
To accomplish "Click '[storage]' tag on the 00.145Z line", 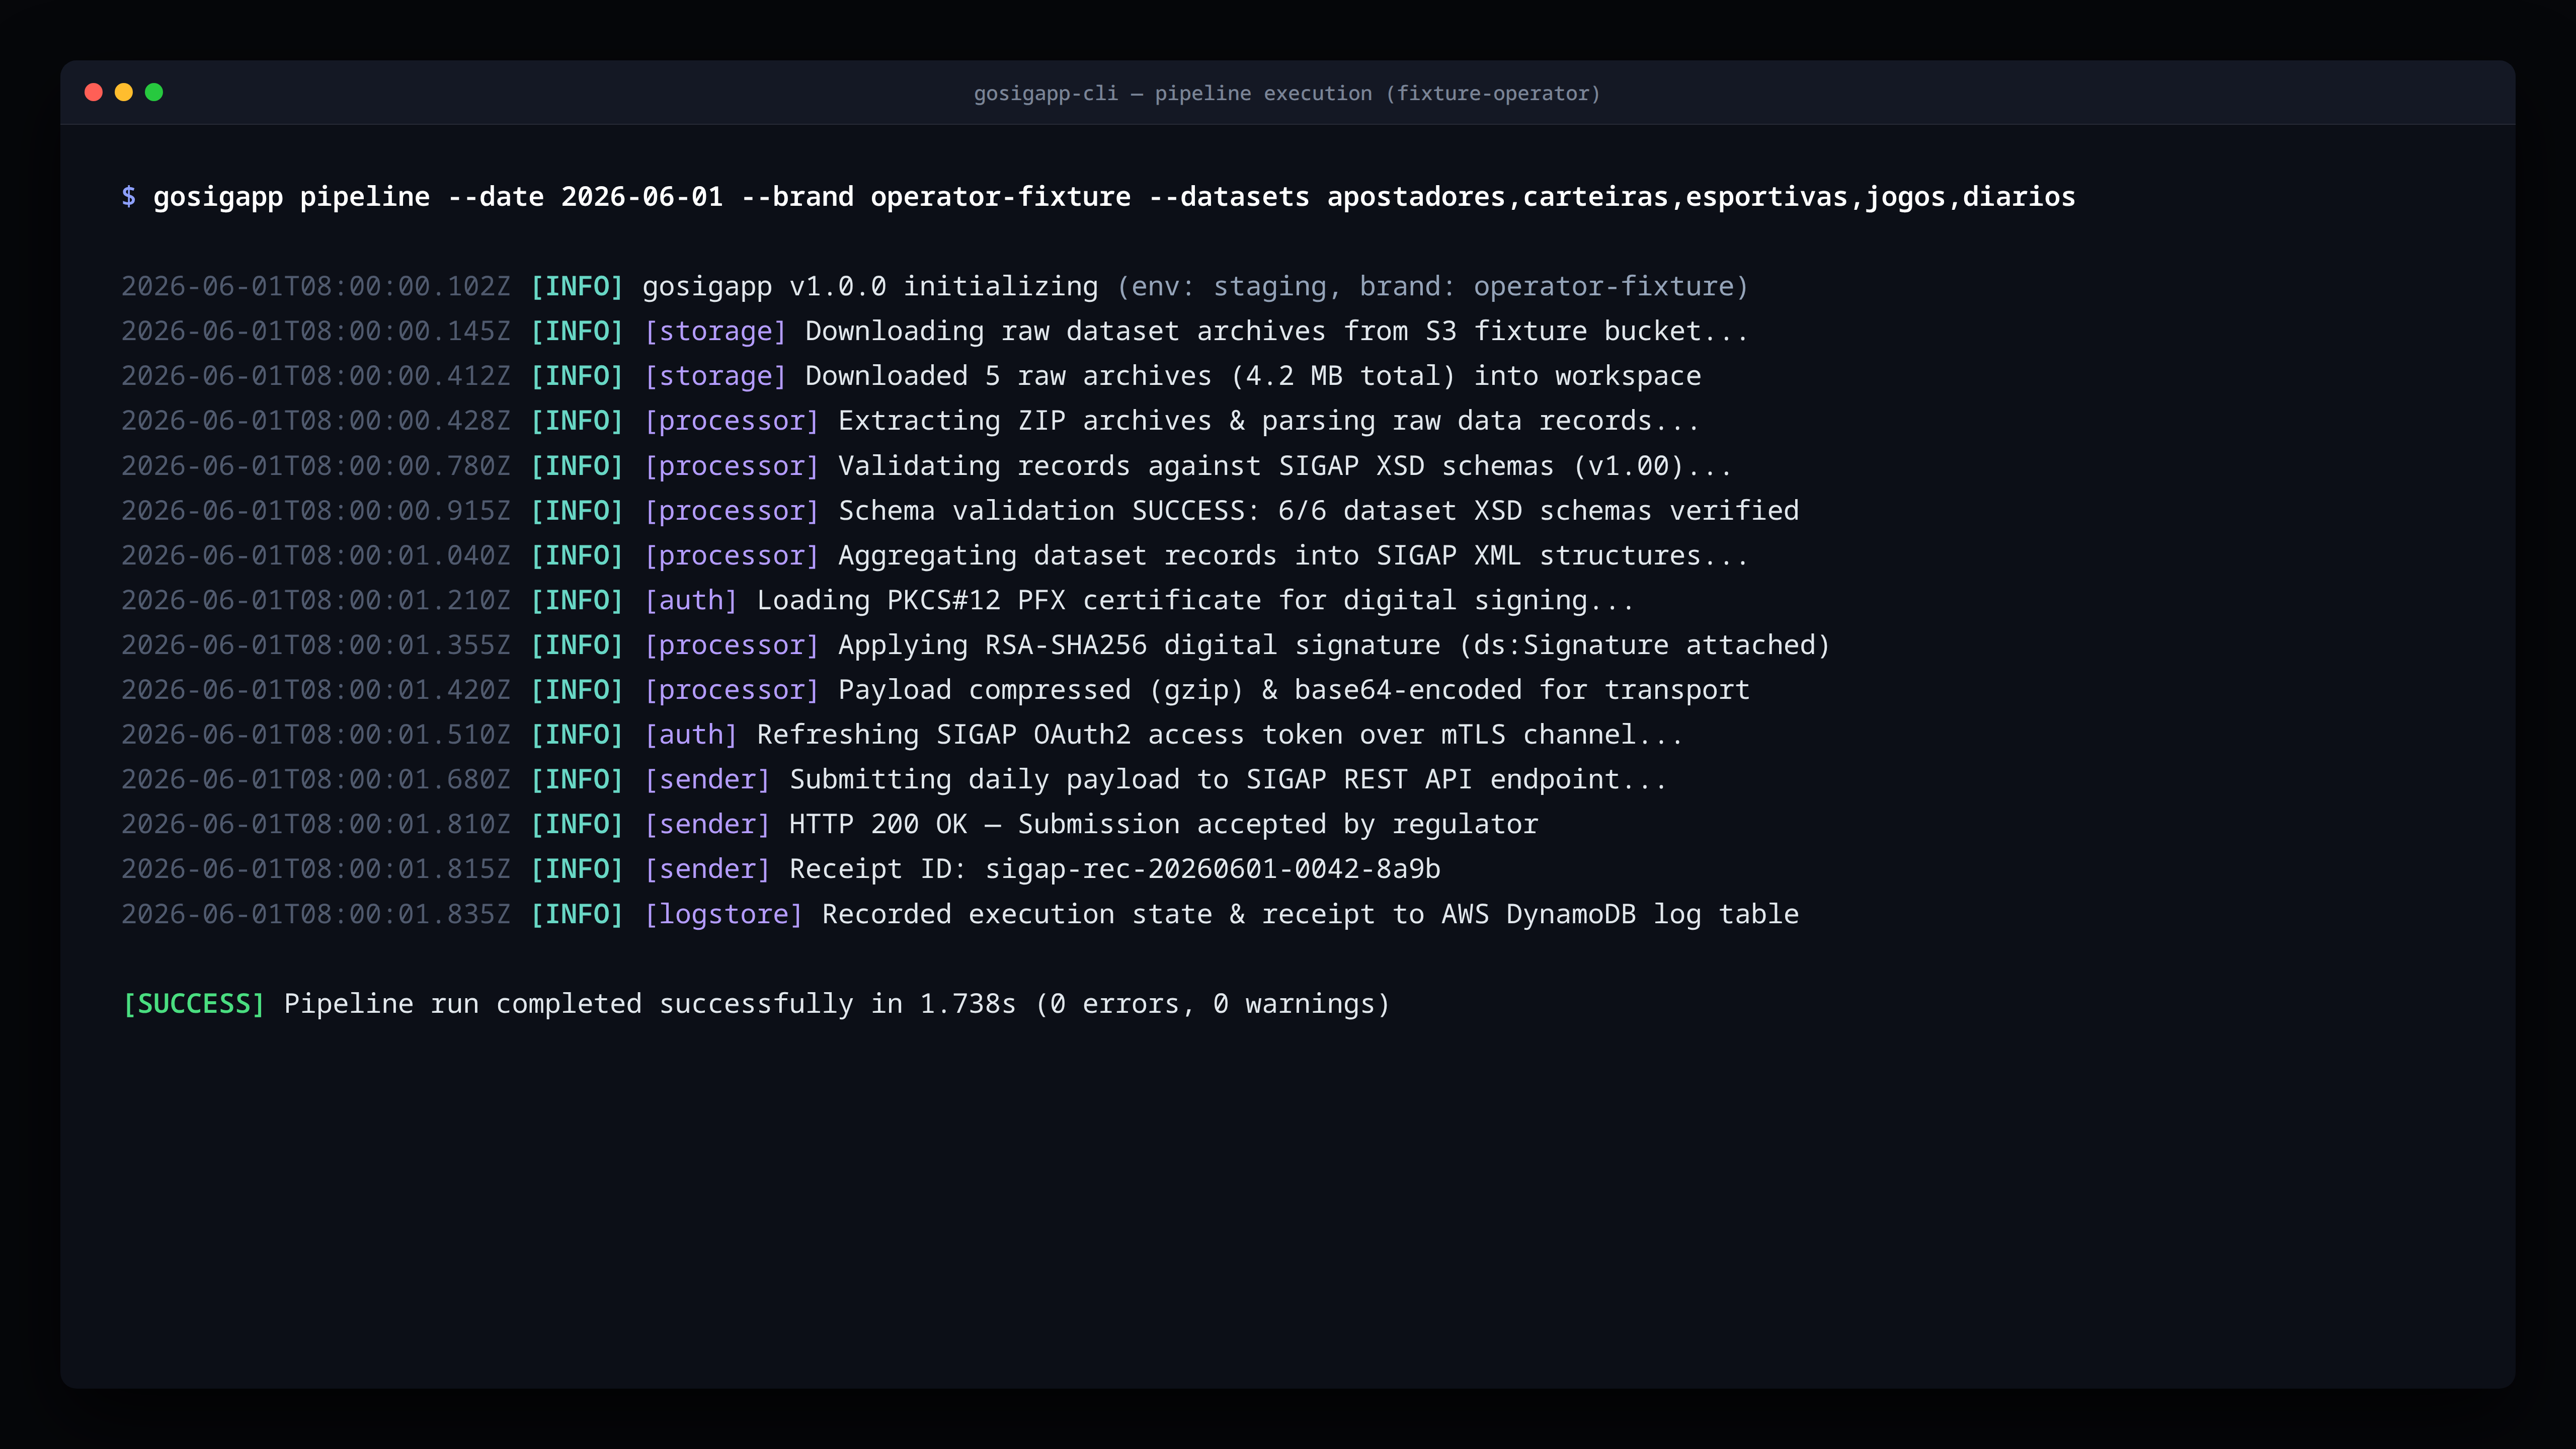I will pyautogui.click(x=715, y=331).
